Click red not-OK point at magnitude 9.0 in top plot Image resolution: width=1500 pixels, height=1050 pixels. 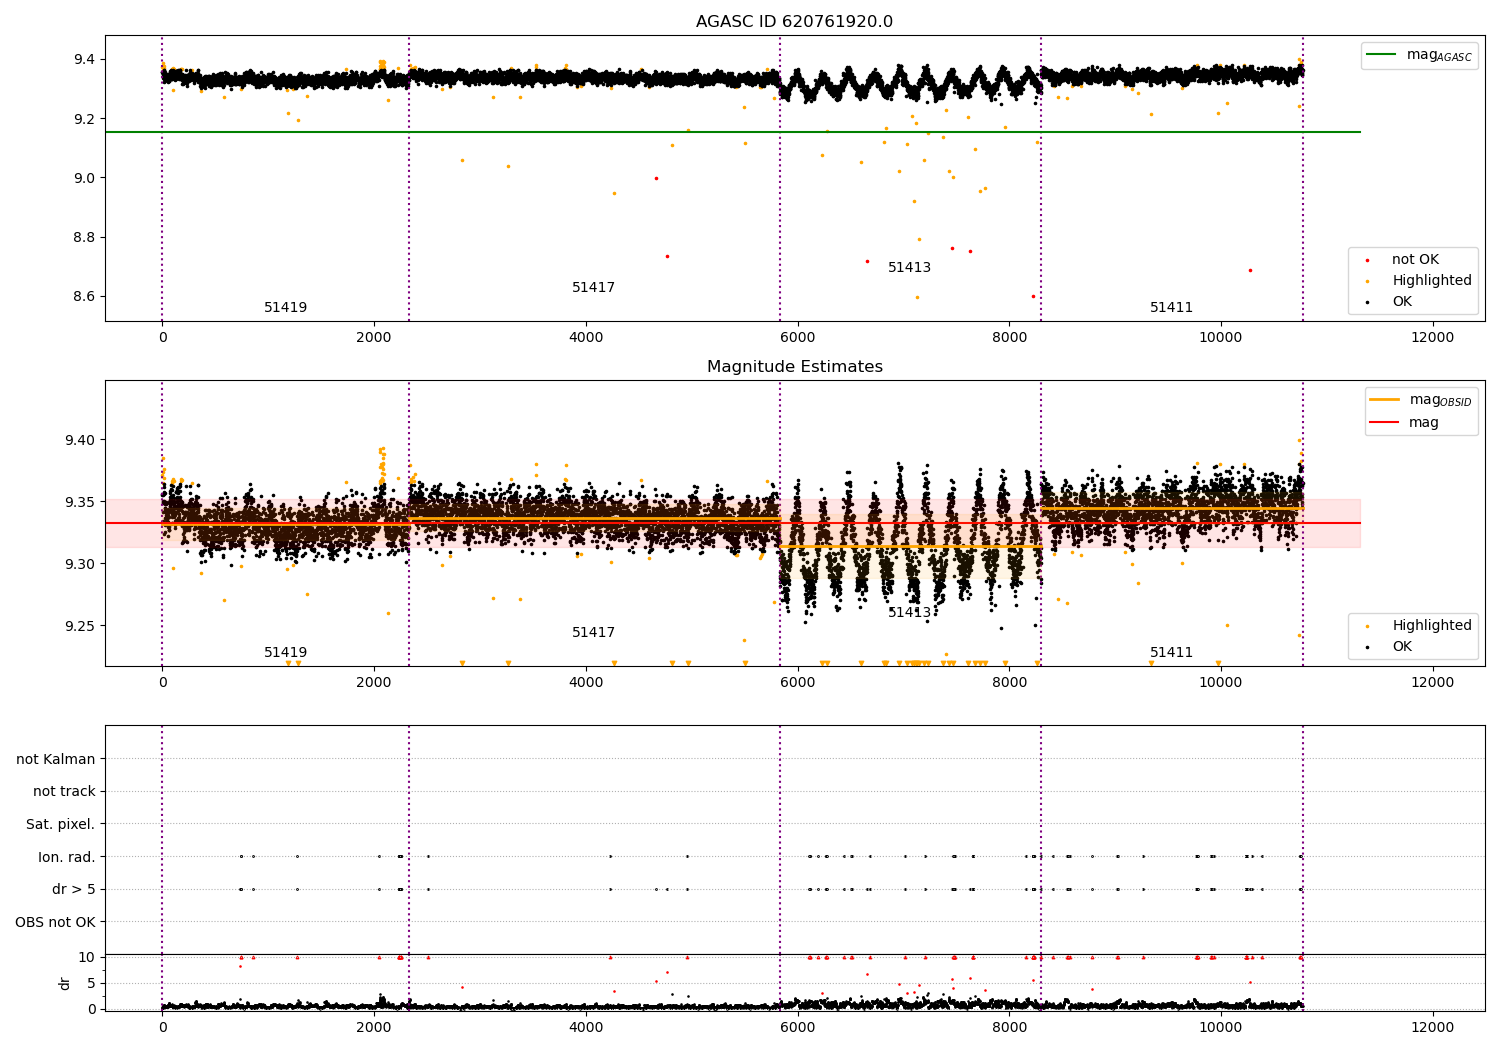[x=656, y=178]
